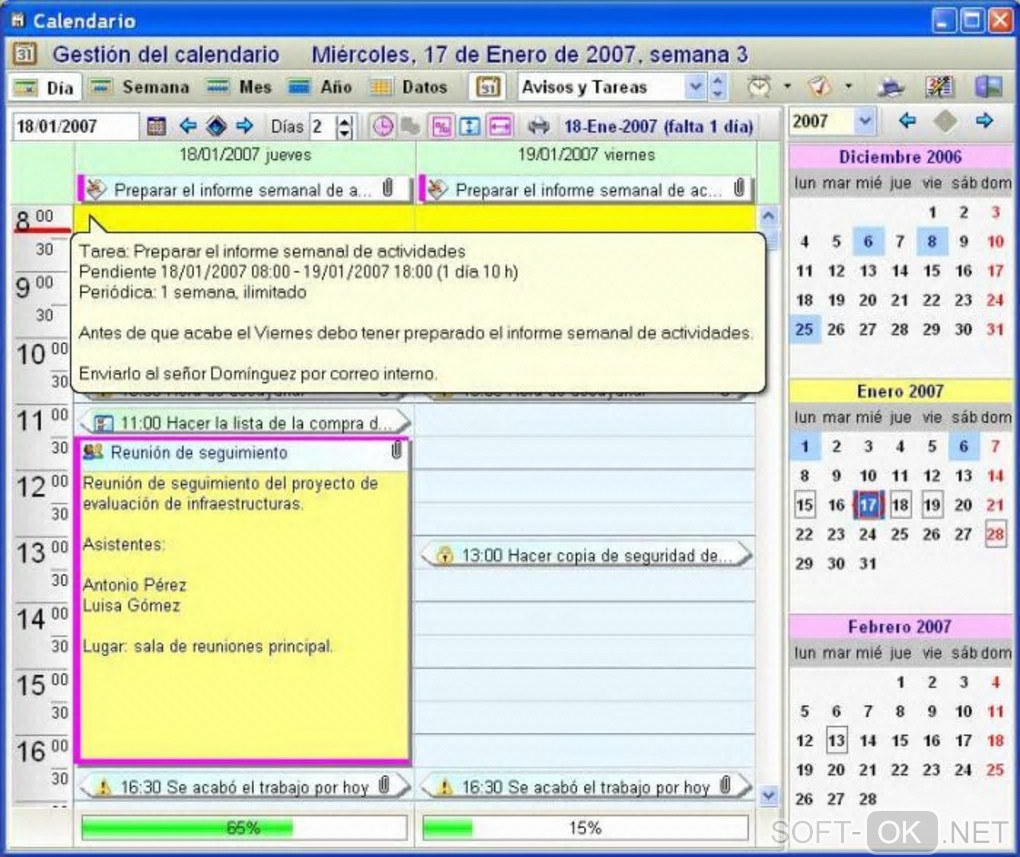Go to next day with right arrow
The height and width of the screenshot is (857, 1020).
point(245,125)
